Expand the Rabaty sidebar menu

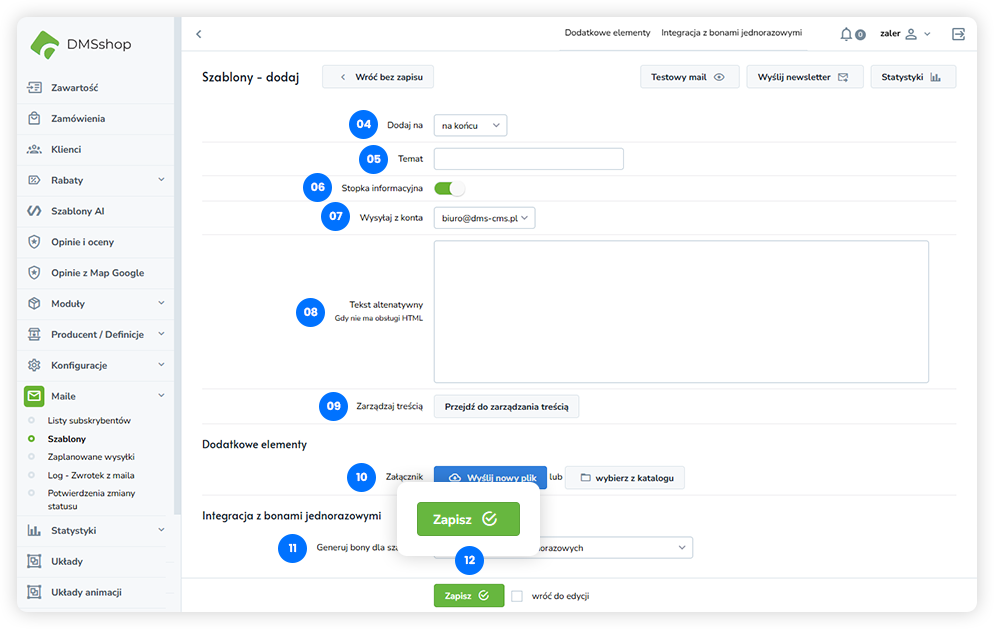point(161,180)
